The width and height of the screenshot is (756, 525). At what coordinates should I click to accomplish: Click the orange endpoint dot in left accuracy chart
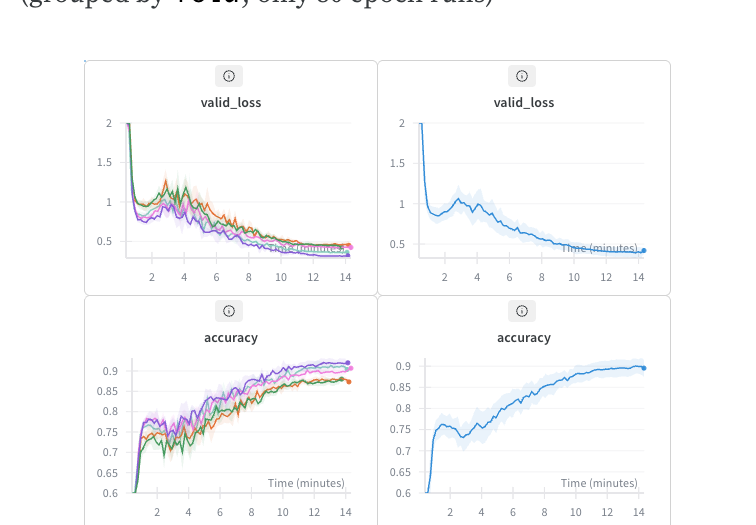point(348,381)
